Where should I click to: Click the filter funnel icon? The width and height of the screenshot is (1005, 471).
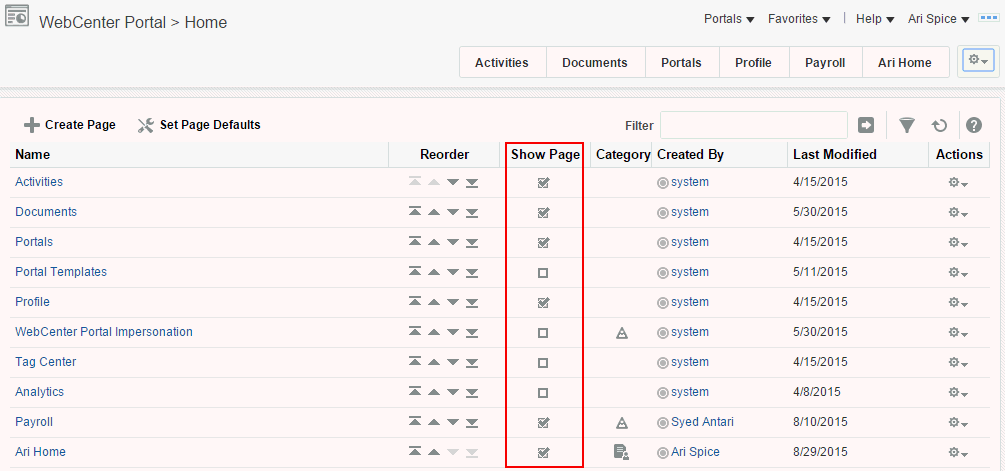point(907,125)
